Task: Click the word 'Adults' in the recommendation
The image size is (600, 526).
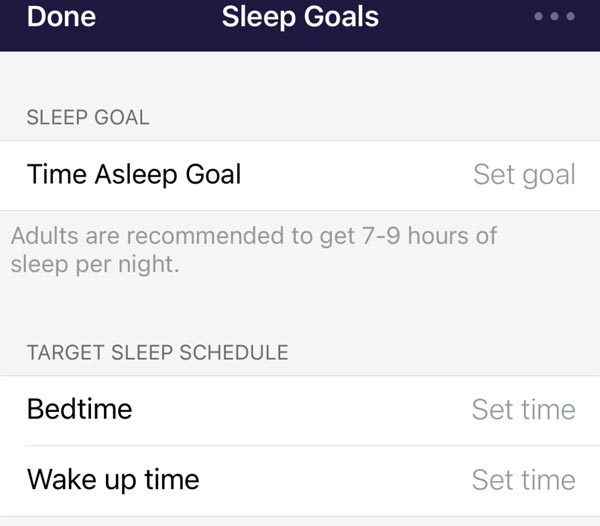Action: point(44,238)
